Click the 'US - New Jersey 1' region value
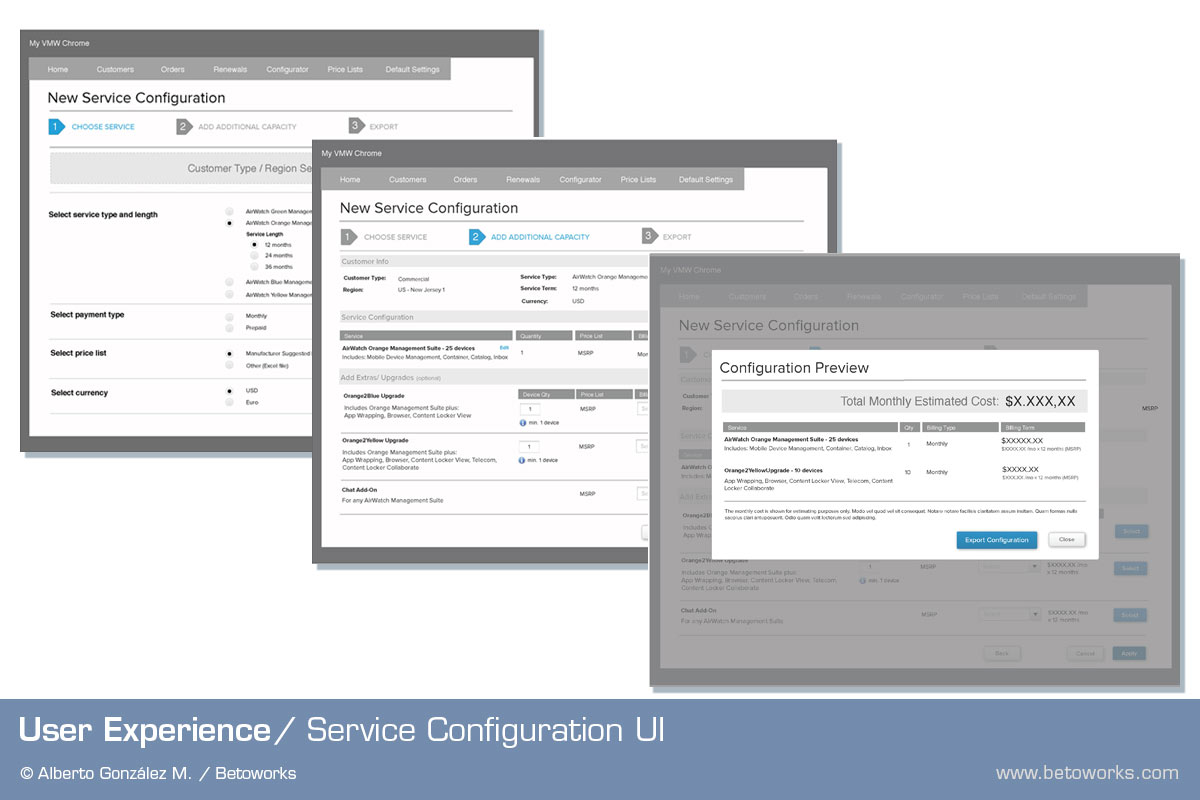 (422, 290)
